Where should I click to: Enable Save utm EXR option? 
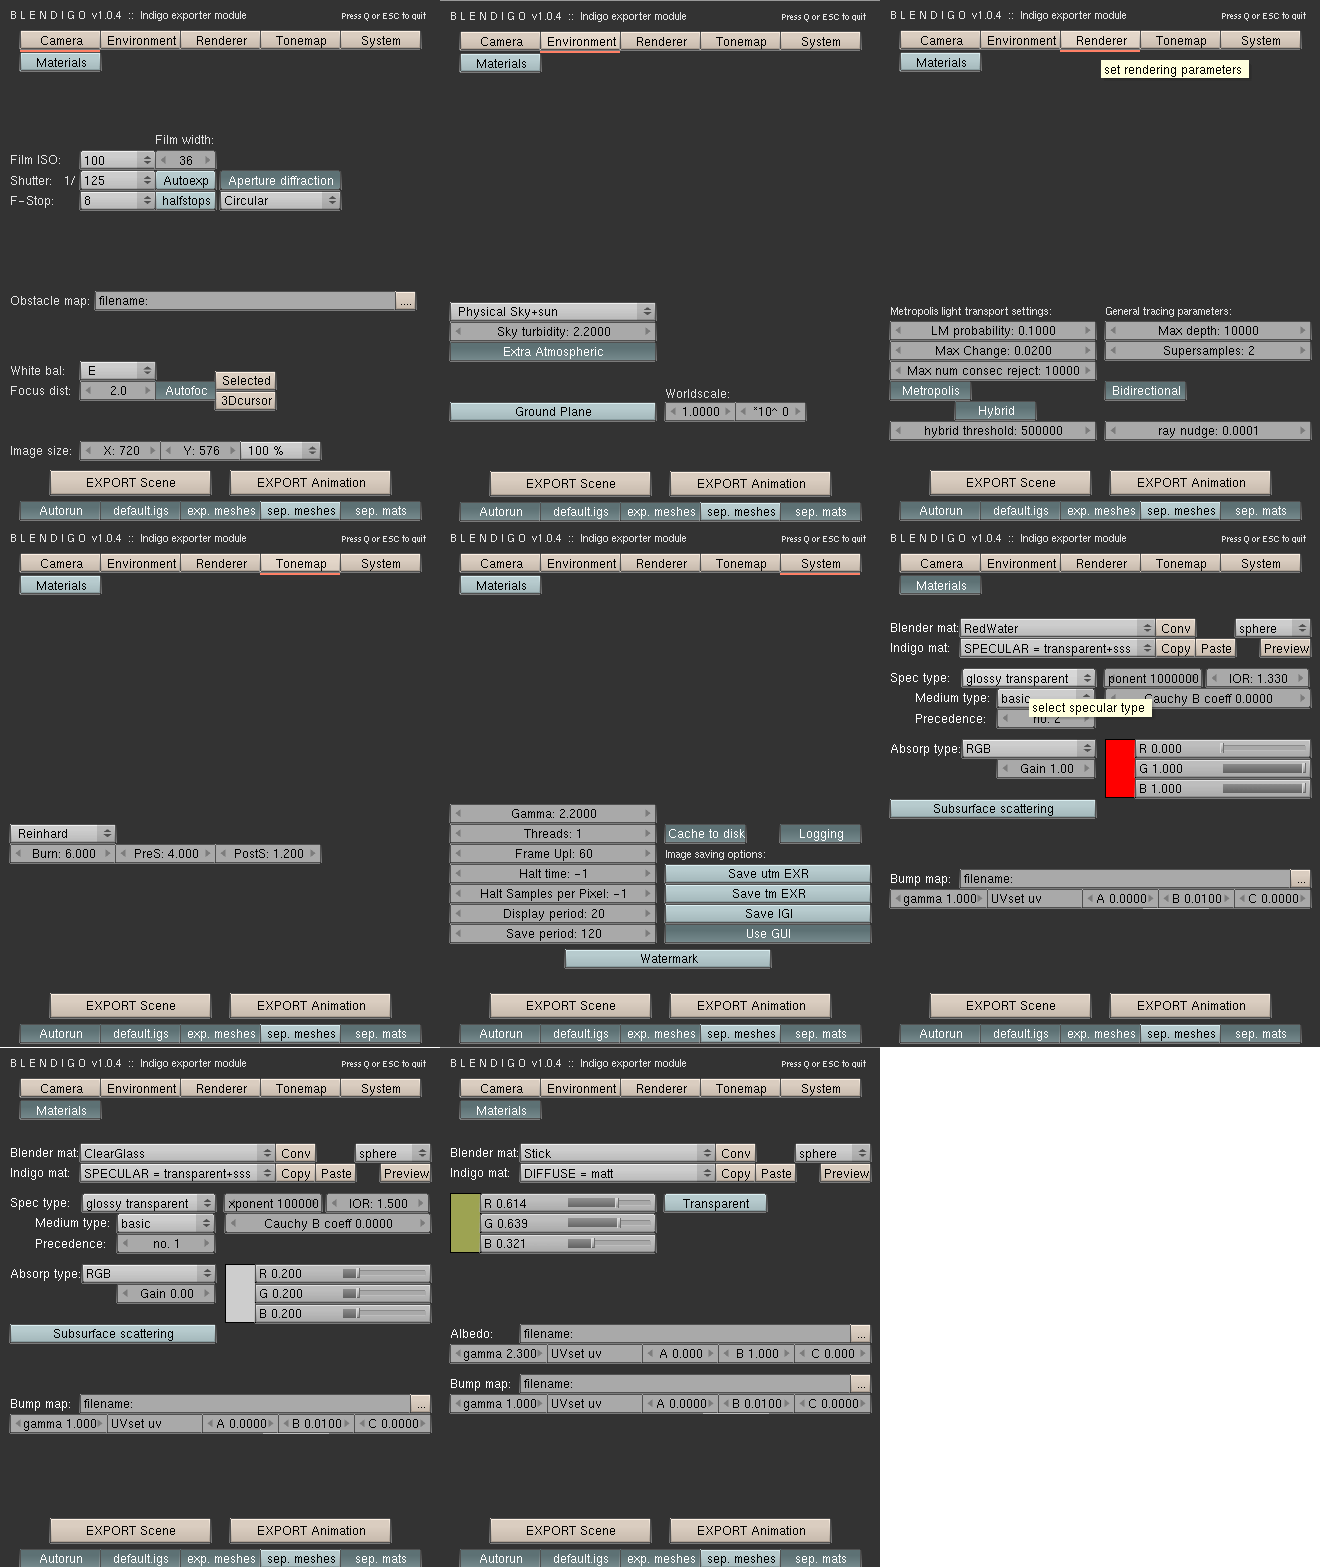tap(768, 874)
